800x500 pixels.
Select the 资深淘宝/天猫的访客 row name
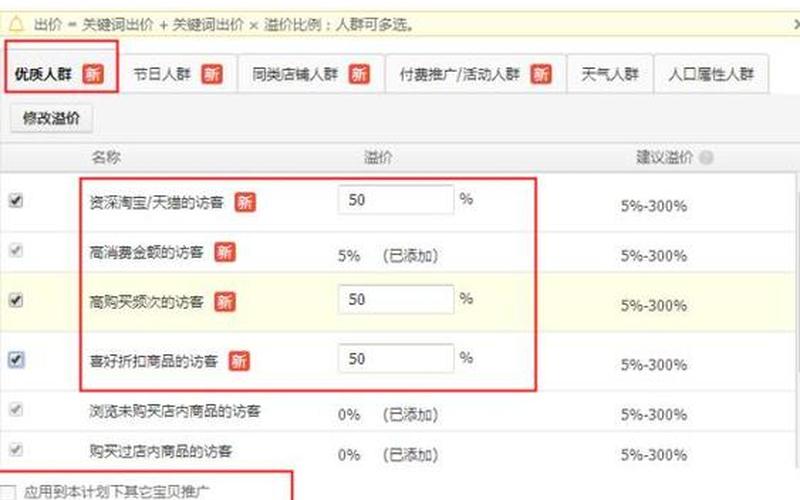pyautogui.click(x=157, y=203)
